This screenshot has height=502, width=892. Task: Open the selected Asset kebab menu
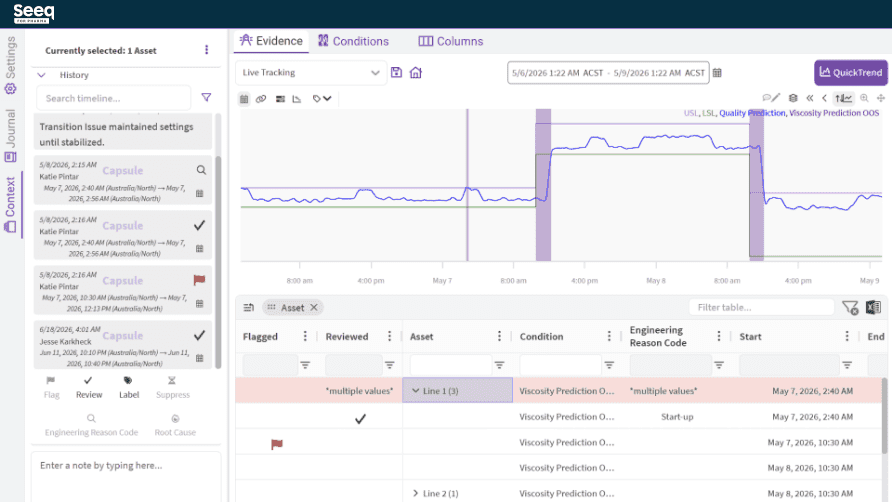click(x=207, y=50)
